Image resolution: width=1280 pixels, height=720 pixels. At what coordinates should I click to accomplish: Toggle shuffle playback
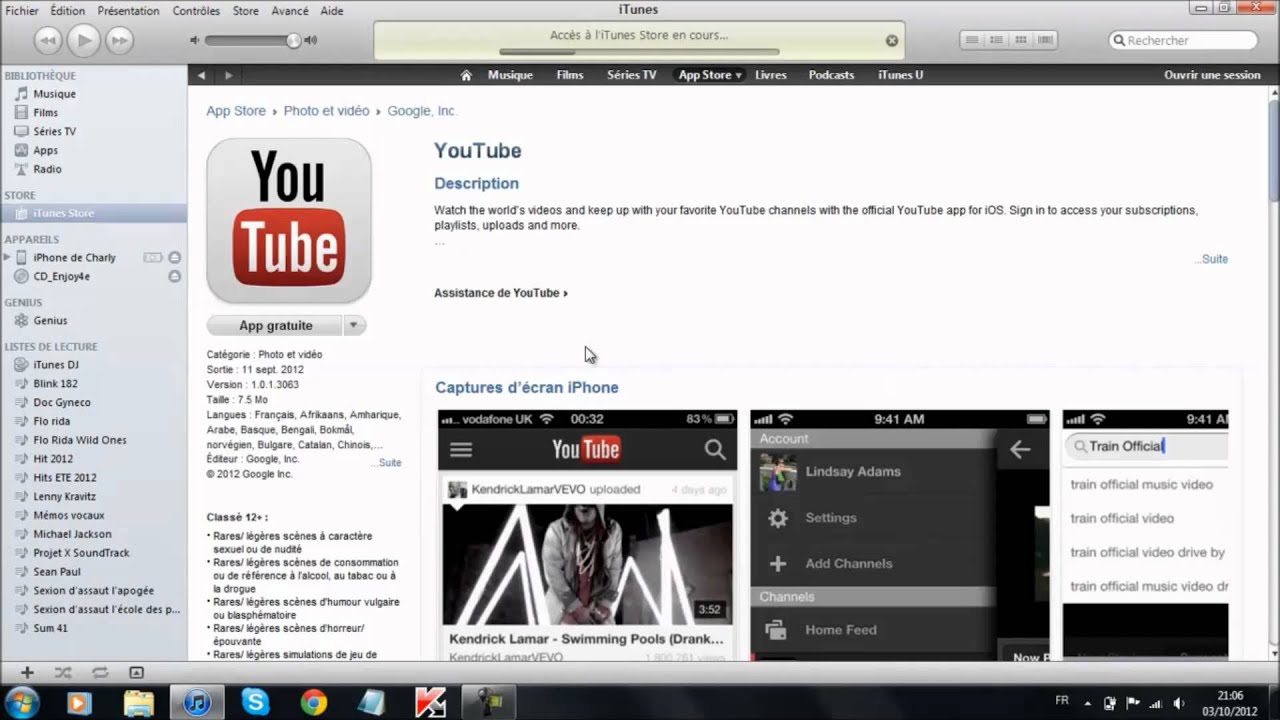pos(63,673)
